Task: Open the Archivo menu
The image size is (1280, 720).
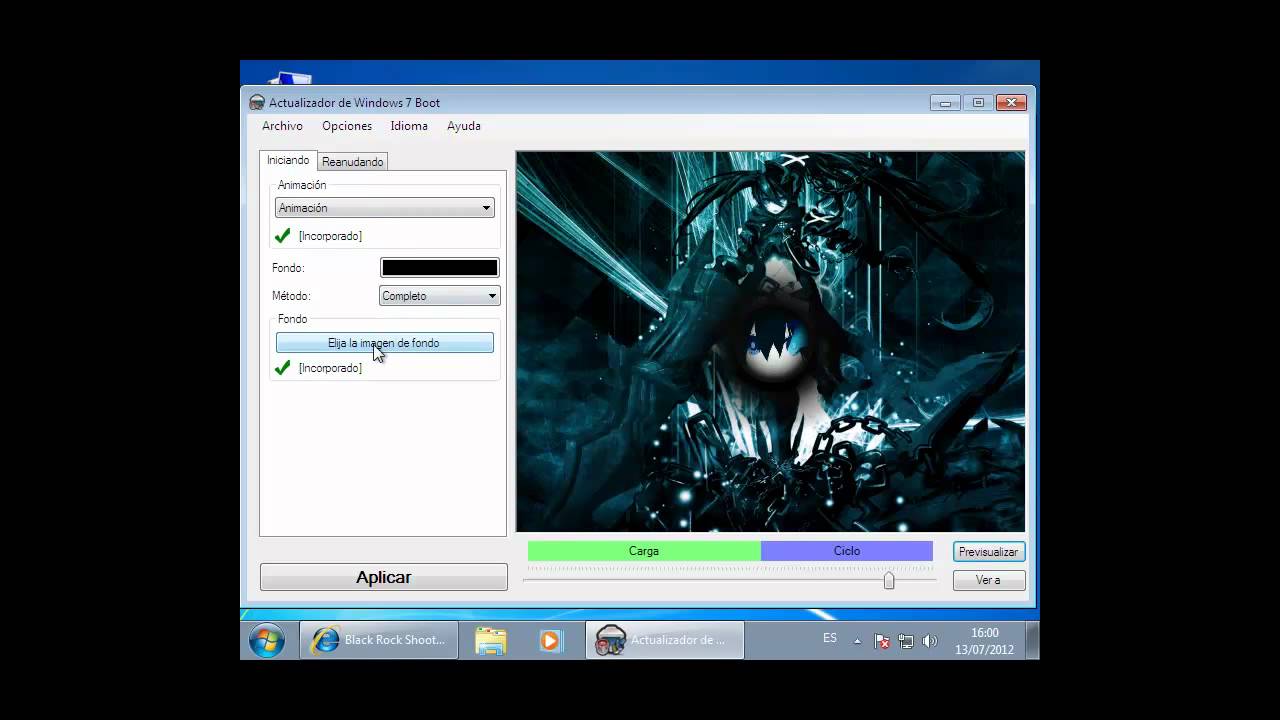Action: coord(282,126)
